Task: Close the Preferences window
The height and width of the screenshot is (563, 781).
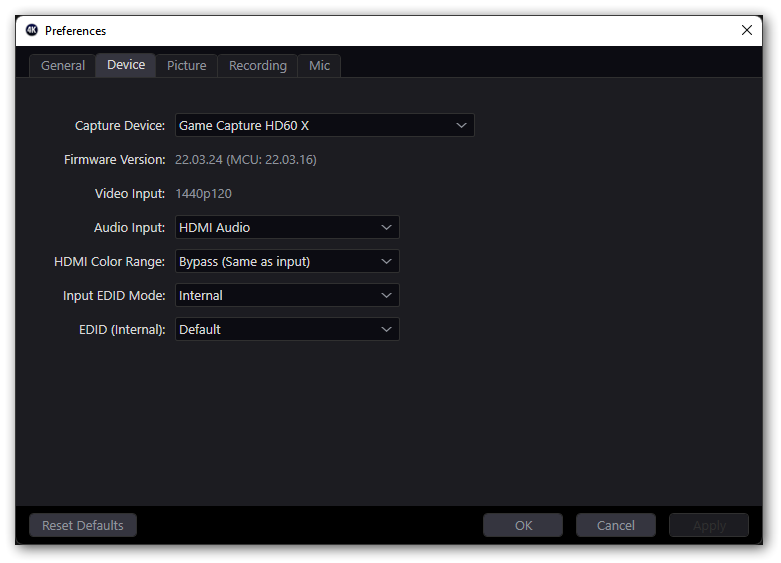Action: click(x=746, y=30)
